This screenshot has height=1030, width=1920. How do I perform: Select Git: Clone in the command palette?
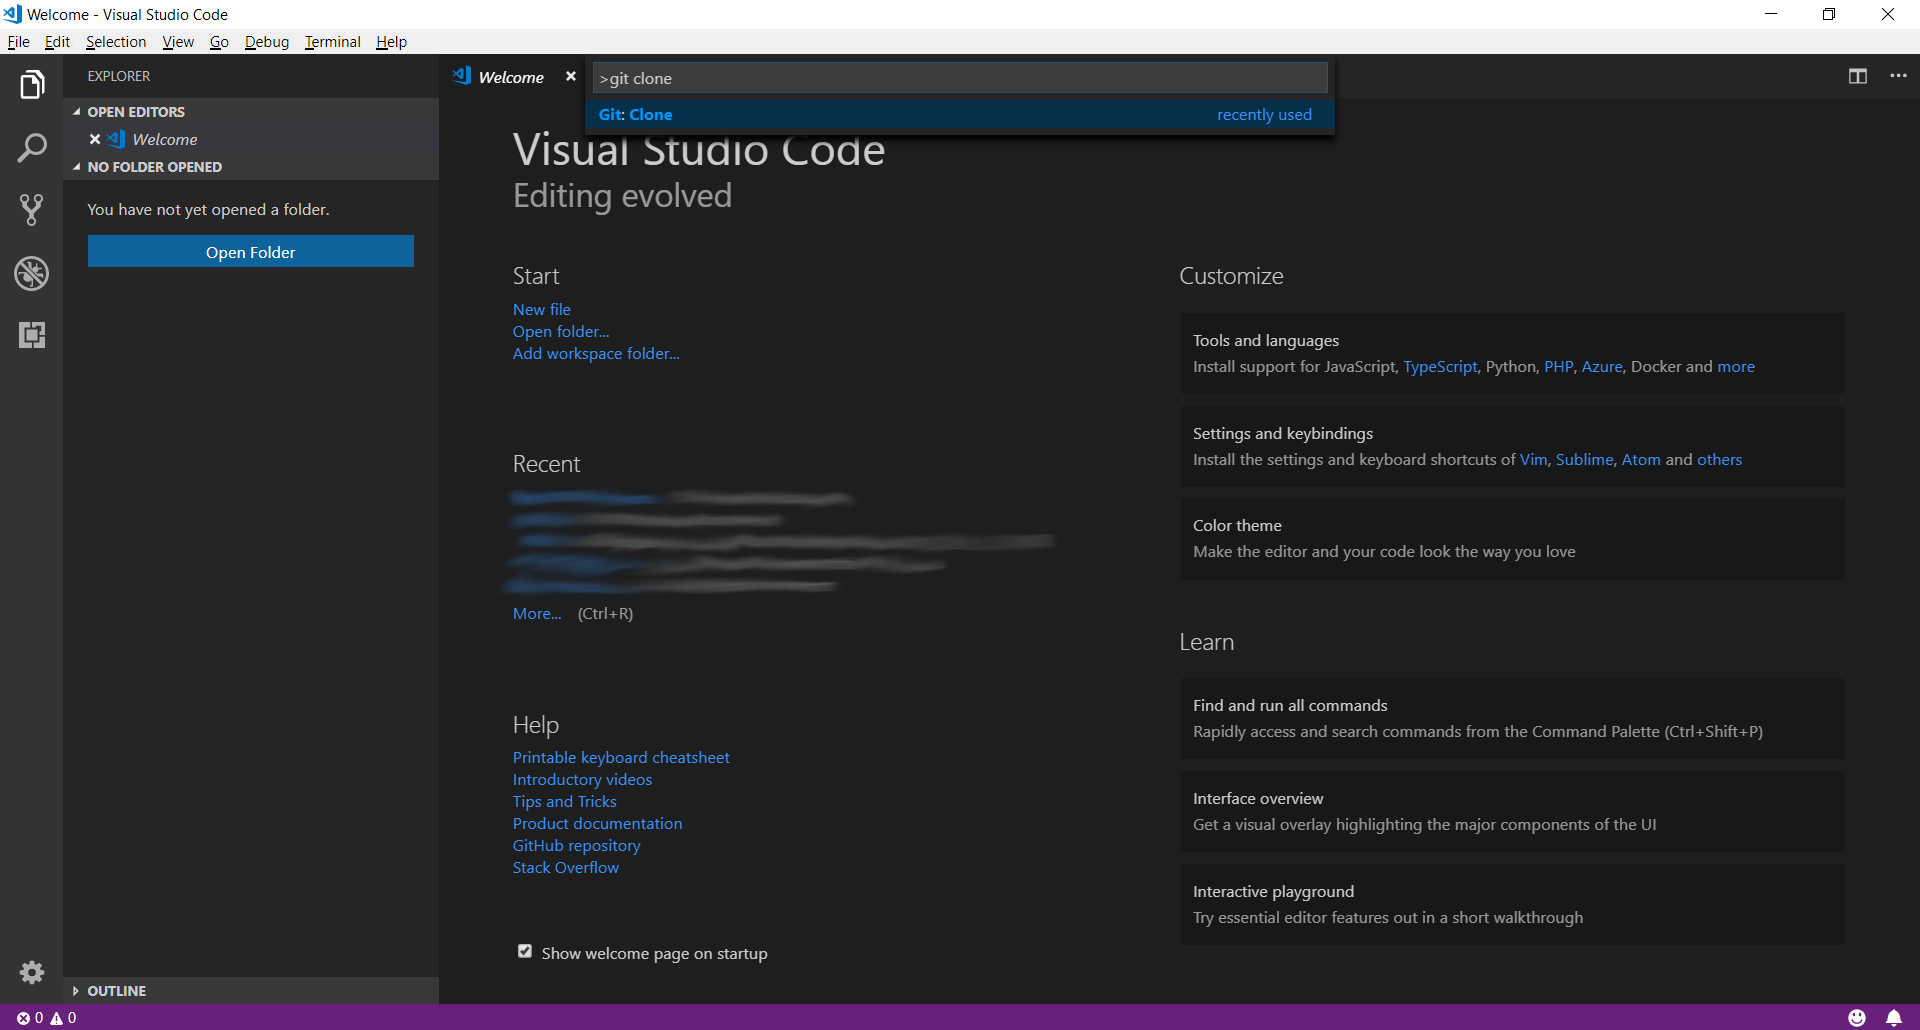tap(636, 114)
